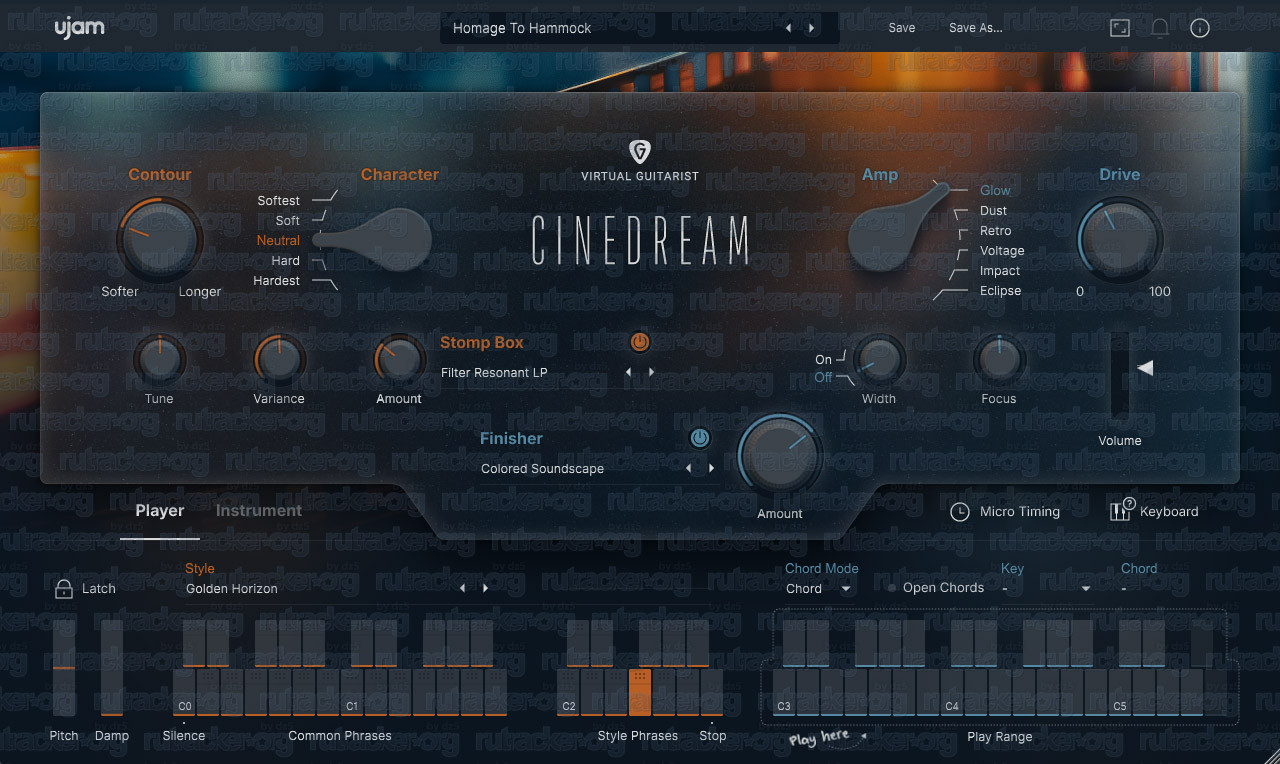Click the Finisher Amount knob

pyautogui.click(x=780, y=456)
